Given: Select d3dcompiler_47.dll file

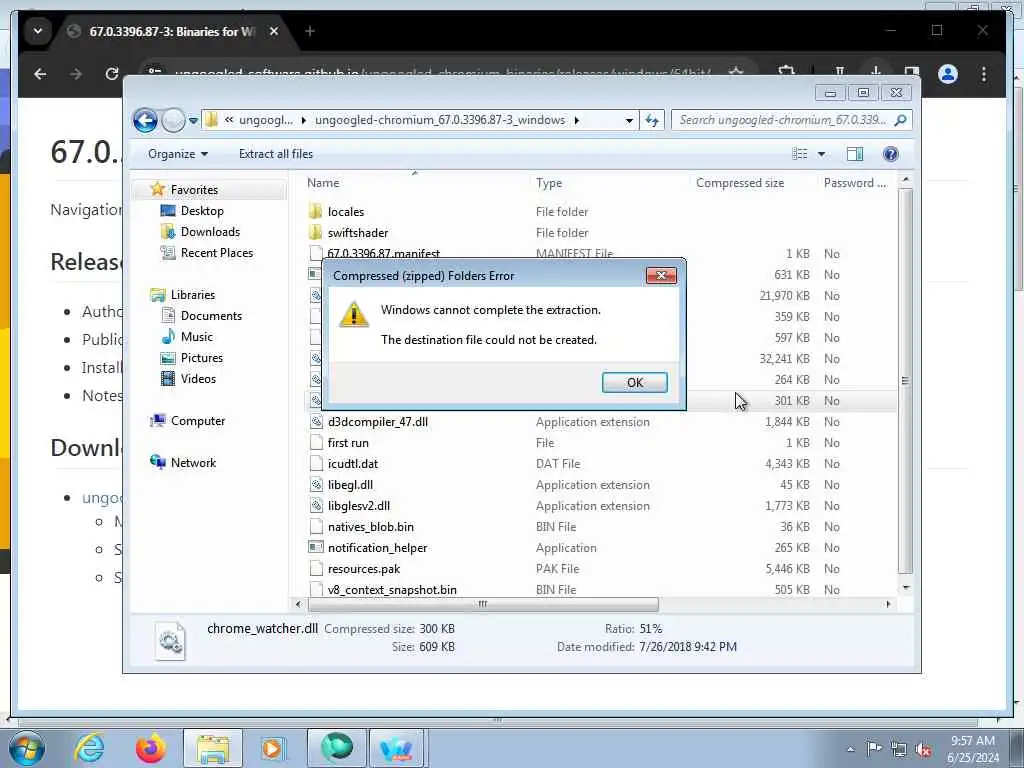Looking at the screenshot, I should pyautogui.click(x=377, y=422).
